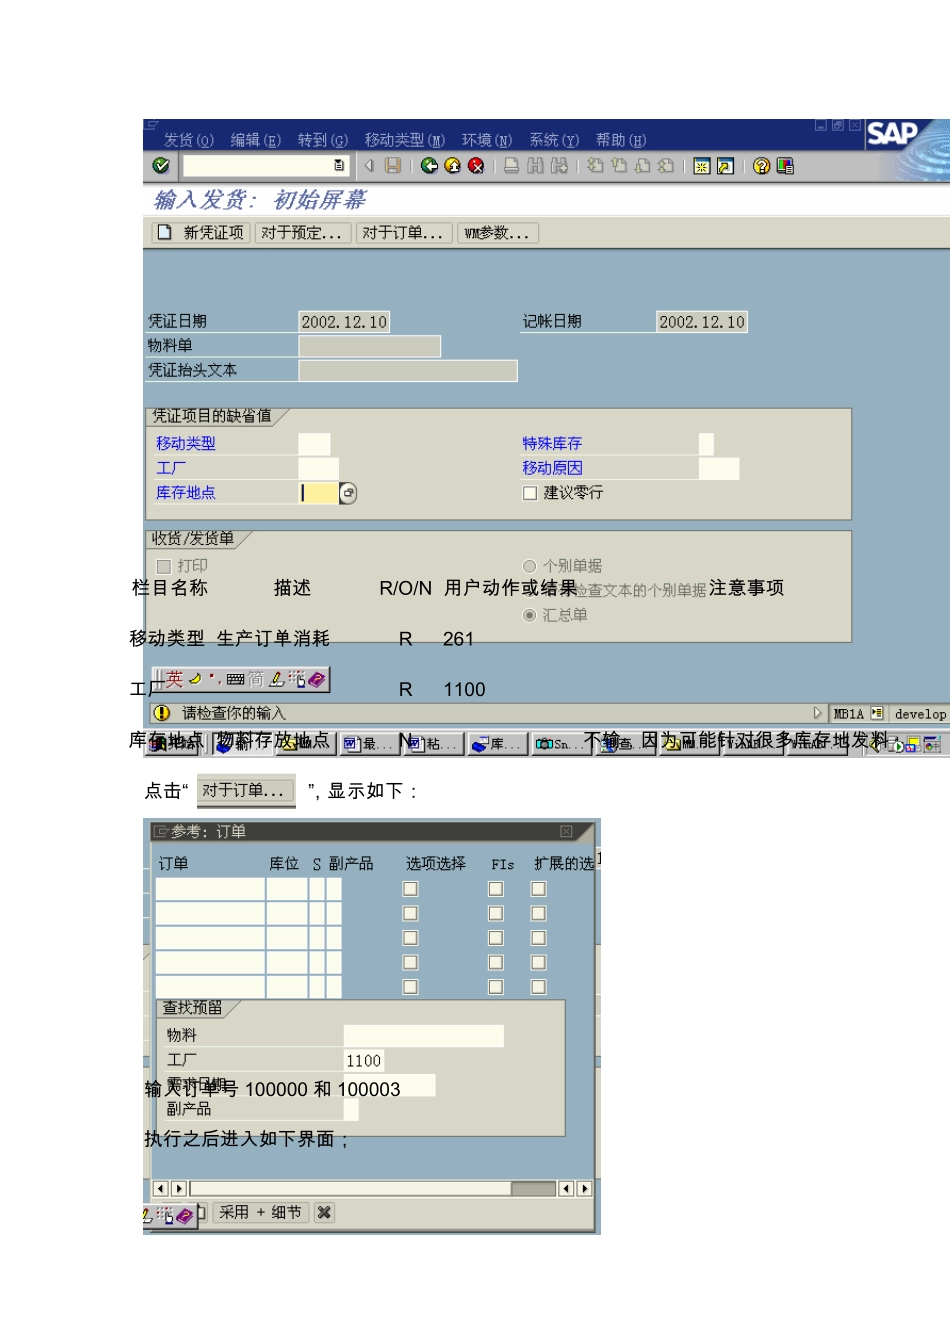Viewport: 950px width, 1344px height.
Task: Click the status bar expand triangle
Action: coord(817,713)
